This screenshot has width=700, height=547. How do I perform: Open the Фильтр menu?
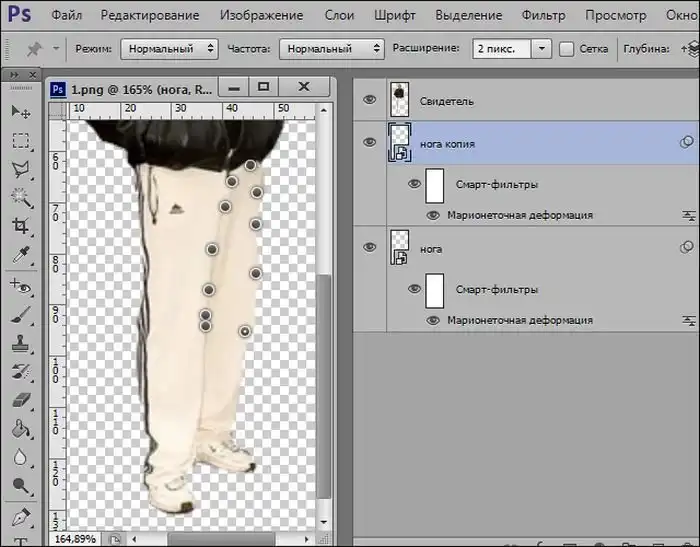[543, 15]
